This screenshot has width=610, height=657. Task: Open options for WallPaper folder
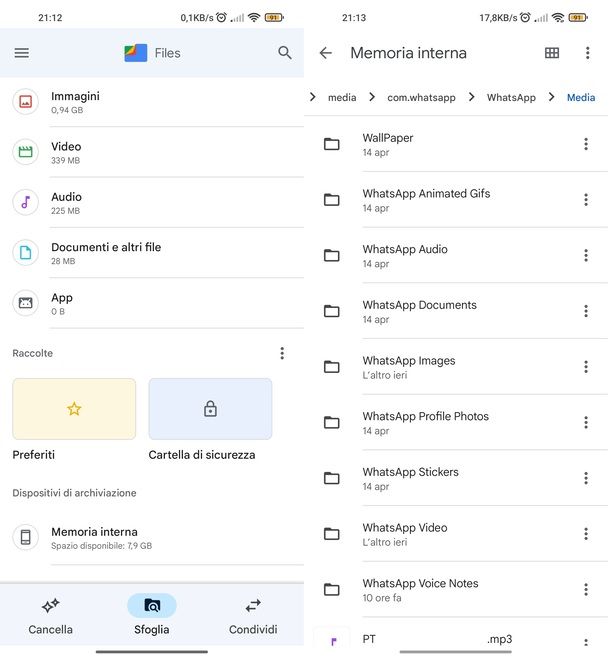586,144
